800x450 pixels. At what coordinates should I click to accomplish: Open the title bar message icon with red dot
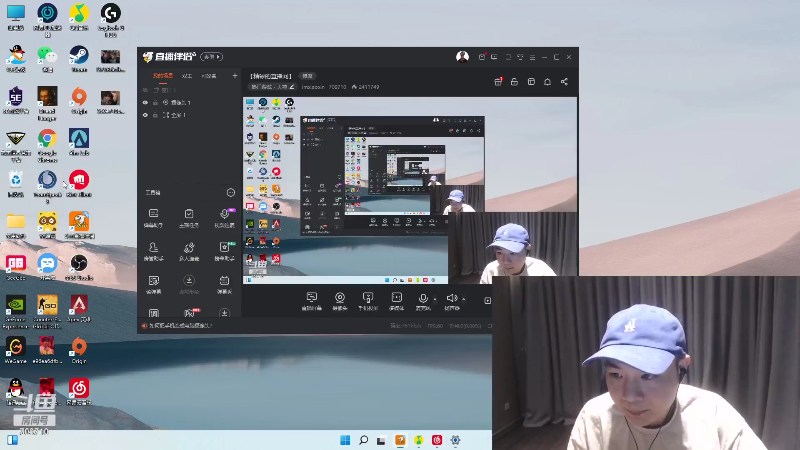(482, 57)
